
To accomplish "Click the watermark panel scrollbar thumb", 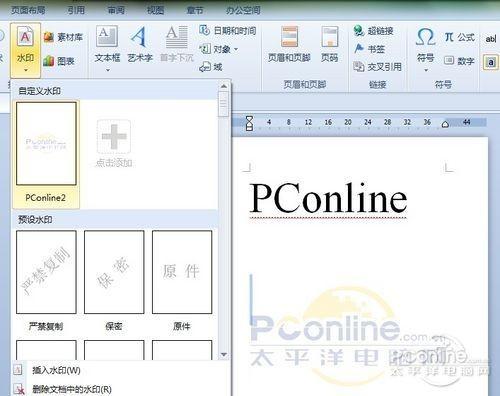I will click(224, 104).
